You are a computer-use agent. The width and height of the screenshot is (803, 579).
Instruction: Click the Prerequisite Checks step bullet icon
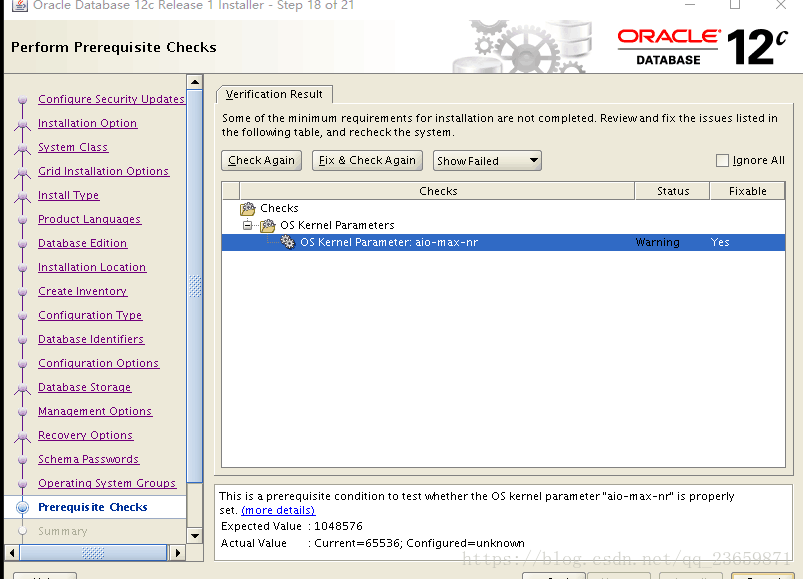point(22,507)
